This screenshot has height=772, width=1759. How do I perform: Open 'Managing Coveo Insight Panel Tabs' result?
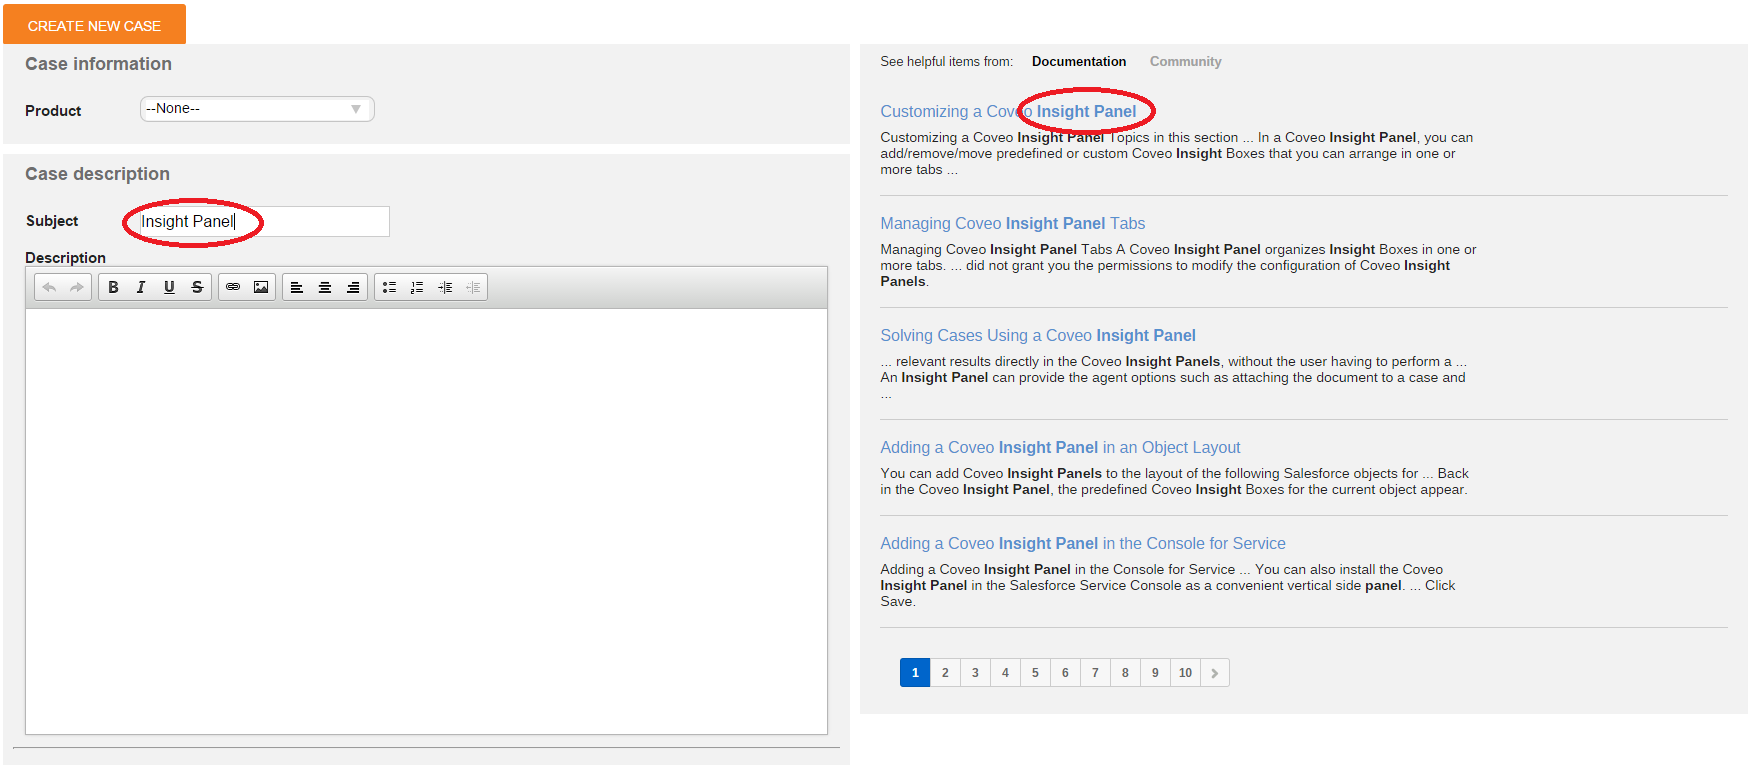point(1012,224)
